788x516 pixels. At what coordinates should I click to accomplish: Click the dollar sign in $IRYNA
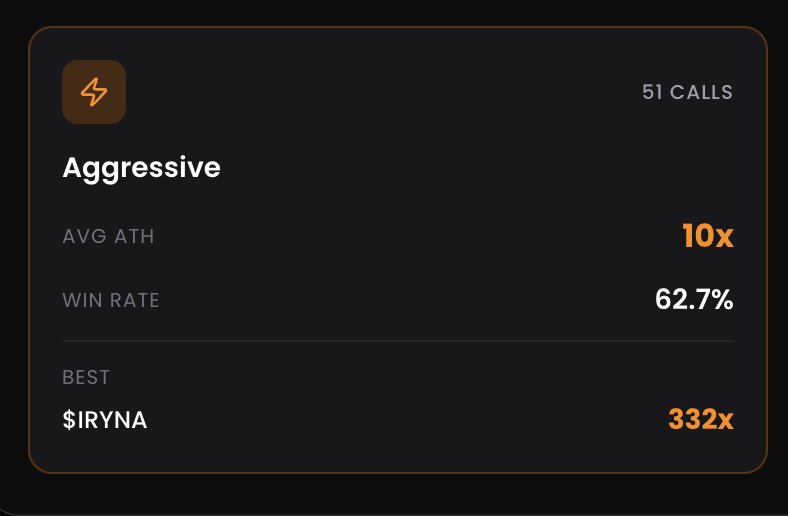(68, 420)
